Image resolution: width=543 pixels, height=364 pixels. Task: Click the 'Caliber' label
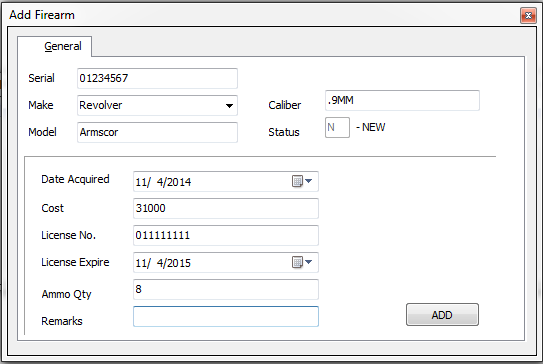coord(285,105)
